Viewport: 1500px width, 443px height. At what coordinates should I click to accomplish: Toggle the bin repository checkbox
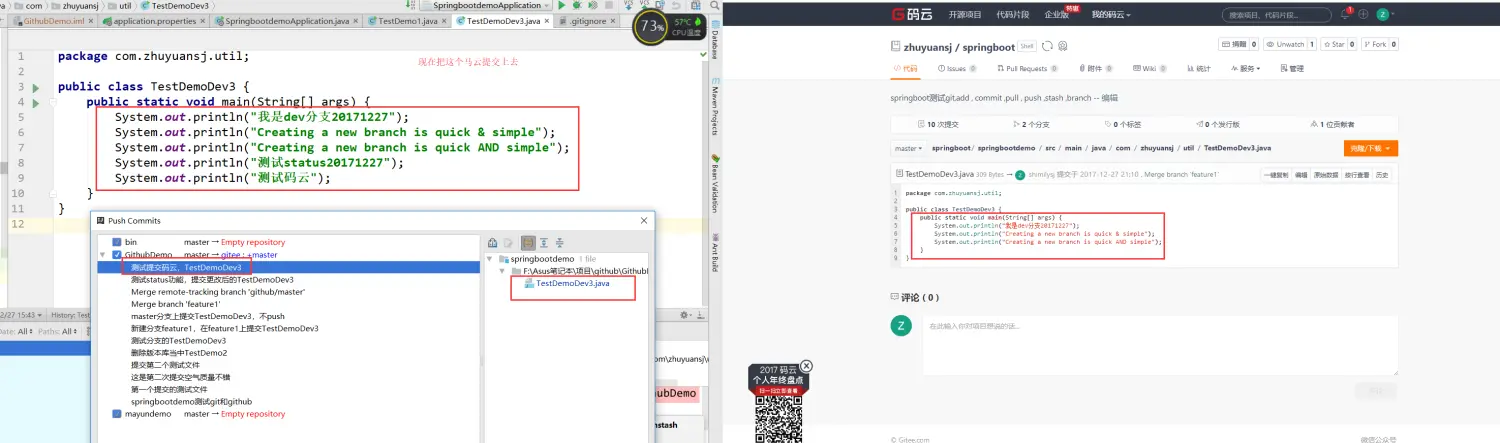pos(117,242)
